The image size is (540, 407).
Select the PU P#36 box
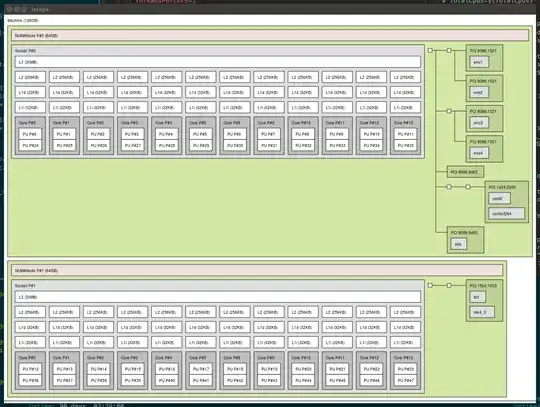coord(30,380)
